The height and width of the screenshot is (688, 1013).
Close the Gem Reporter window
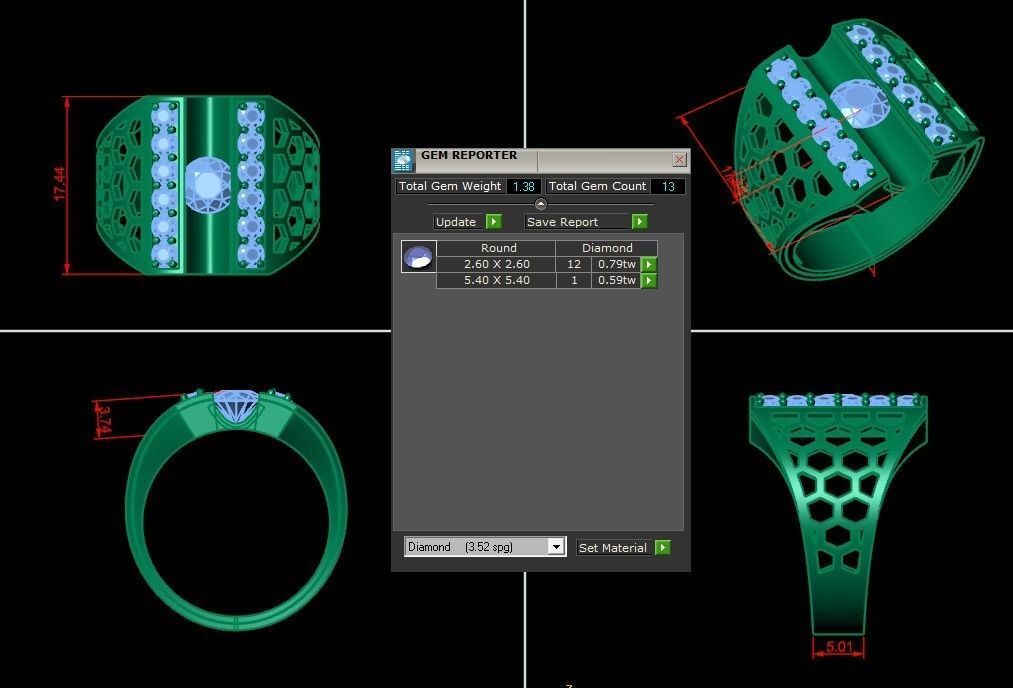click(x=679, y=160)
